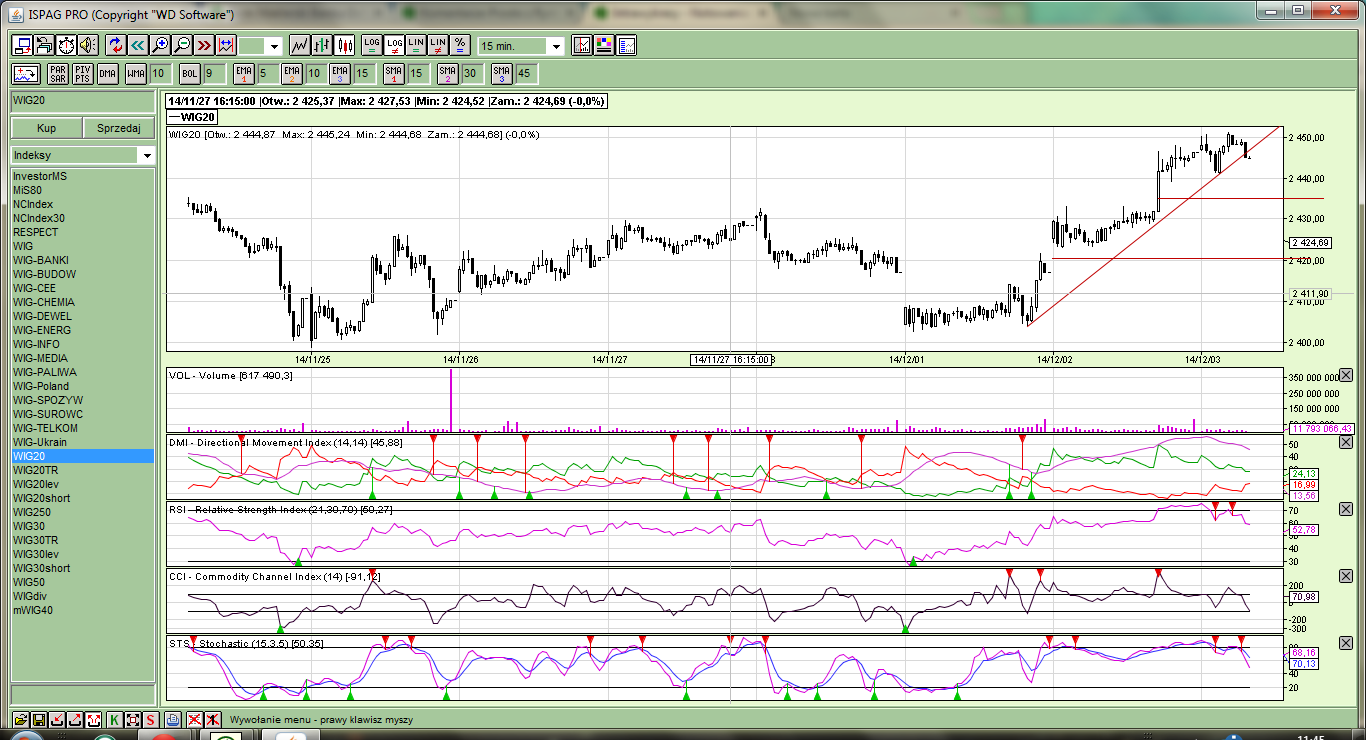Open the color palette settings icon

pyautogui.click(x=604, y=45)
